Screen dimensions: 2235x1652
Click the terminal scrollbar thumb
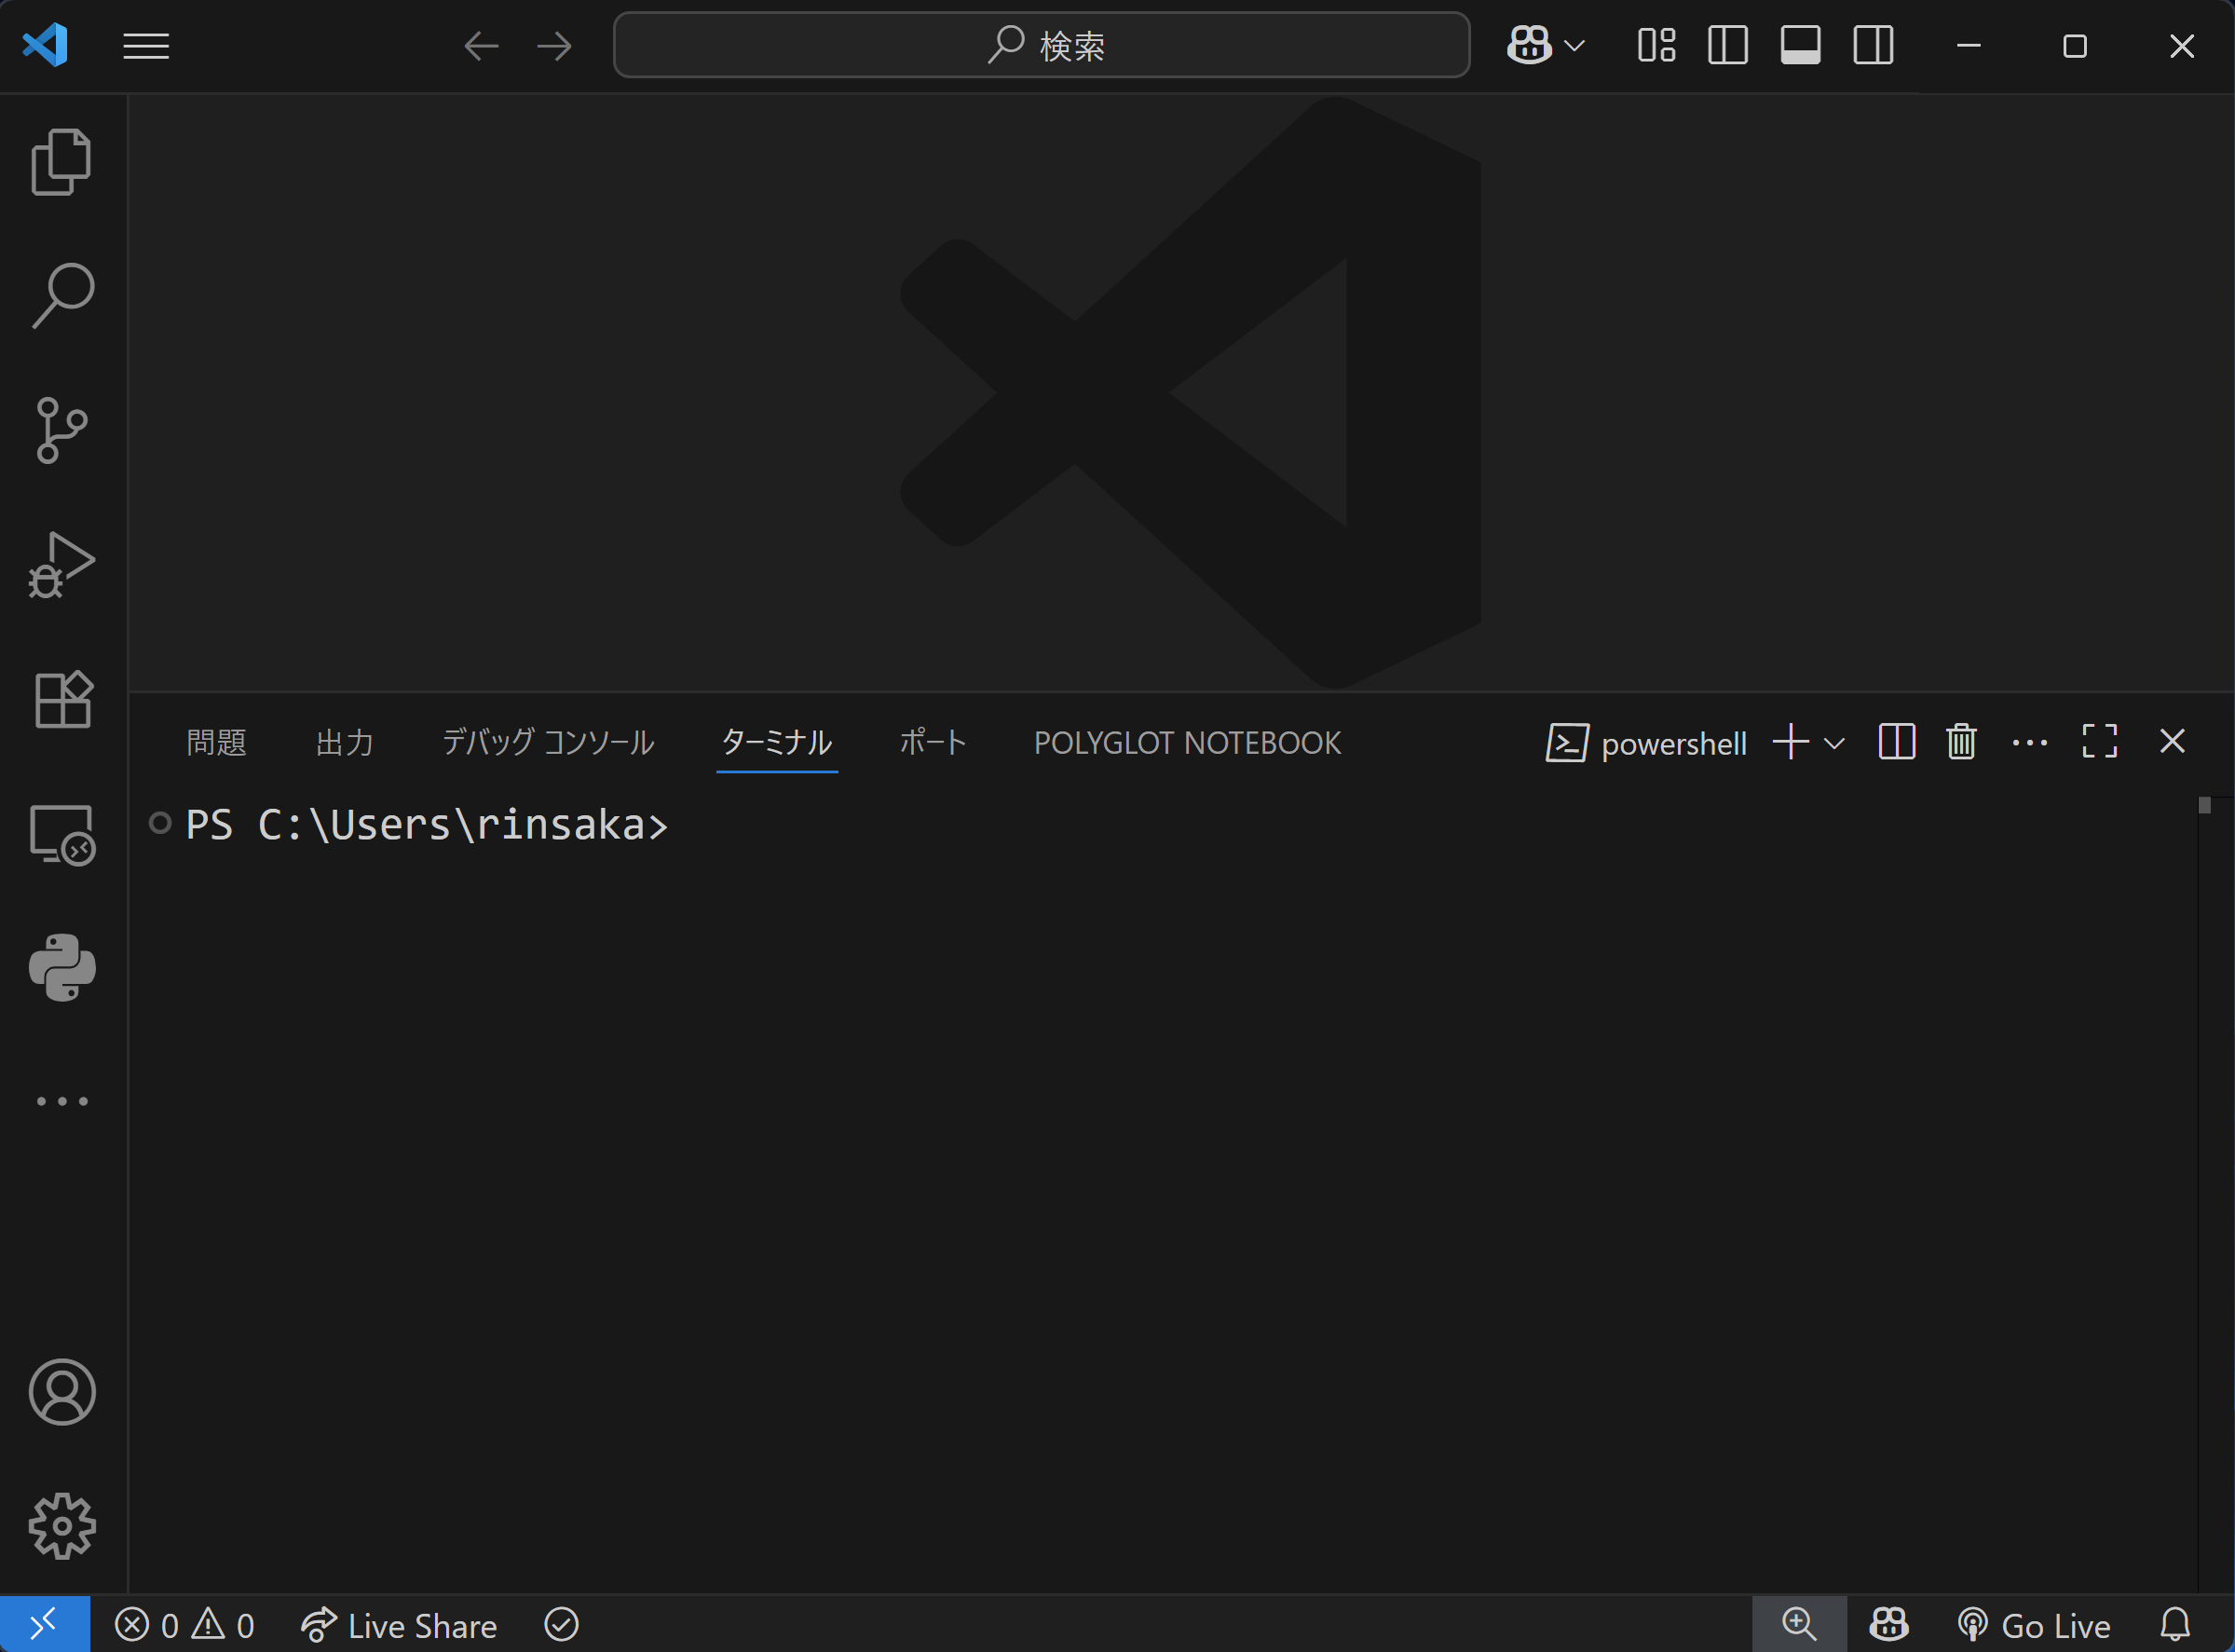pyautogui.click(x=2204, y=805)
